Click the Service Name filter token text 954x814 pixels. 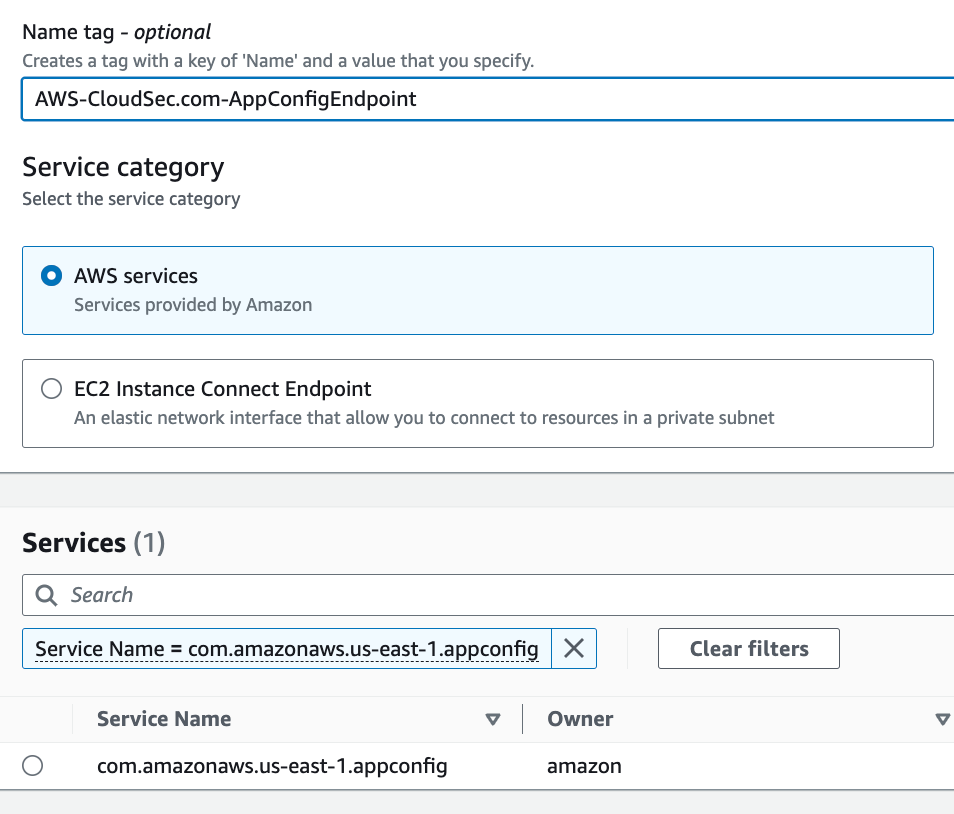(x=287, y=649)
